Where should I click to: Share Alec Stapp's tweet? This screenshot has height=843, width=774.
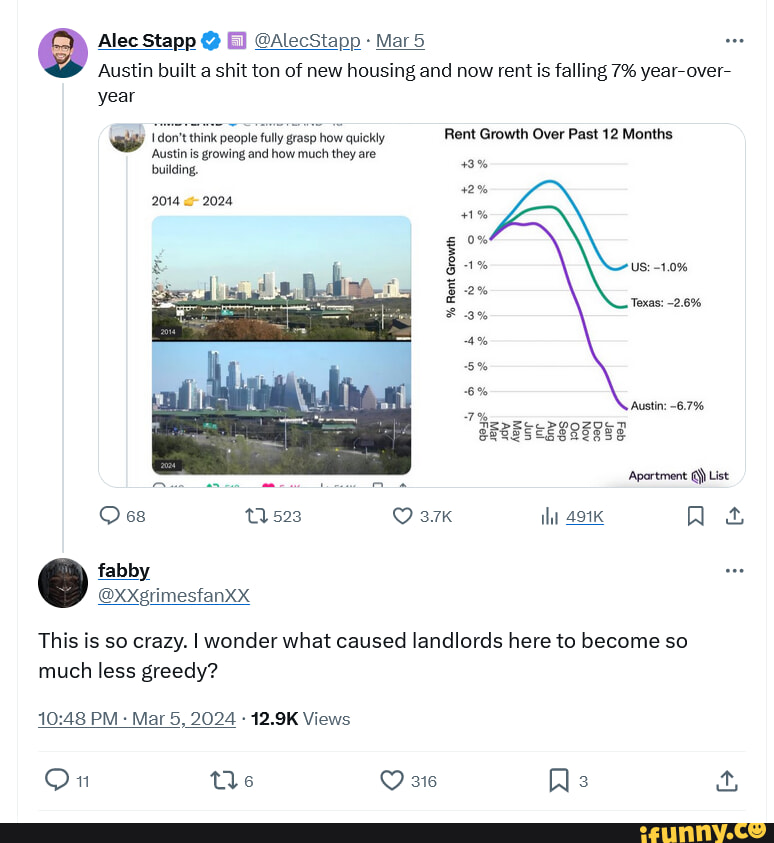[x=734, y=516]
